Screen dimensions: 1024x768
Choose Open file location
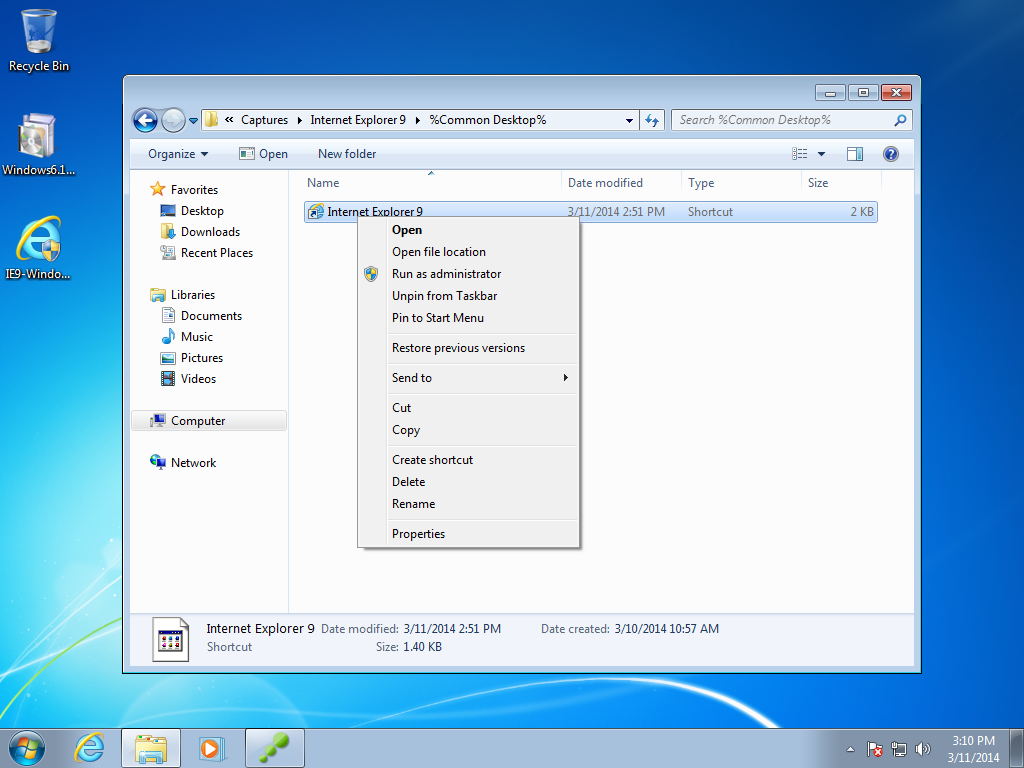(468, 252)
